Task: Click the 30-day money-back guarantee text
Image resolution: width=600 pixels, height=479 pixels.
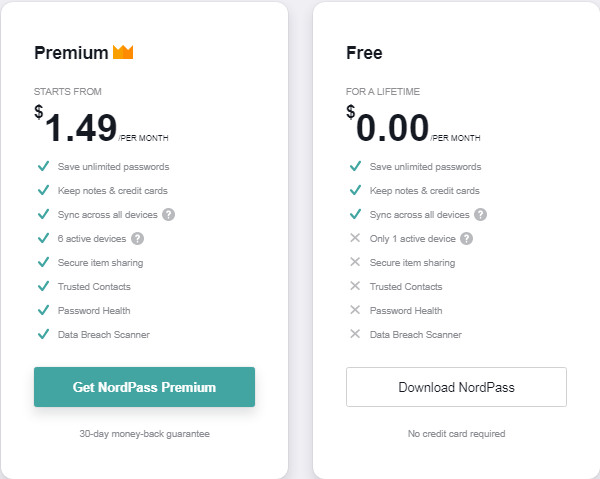Action: pos(144,434)
